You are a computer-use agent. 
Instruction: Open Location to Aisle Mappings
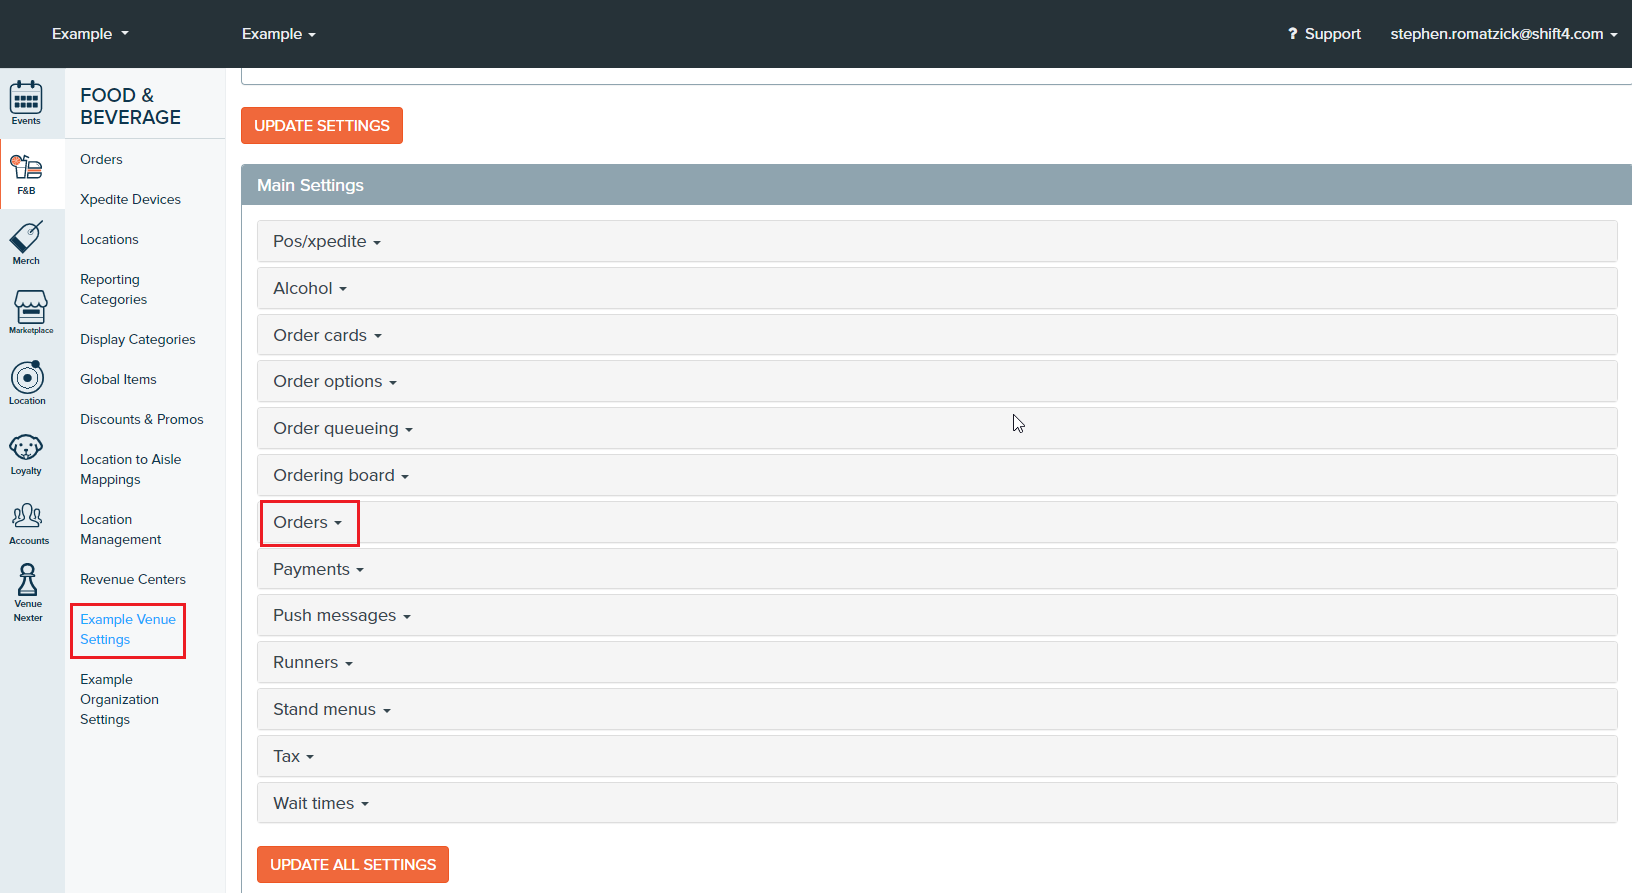pos(130,470)
